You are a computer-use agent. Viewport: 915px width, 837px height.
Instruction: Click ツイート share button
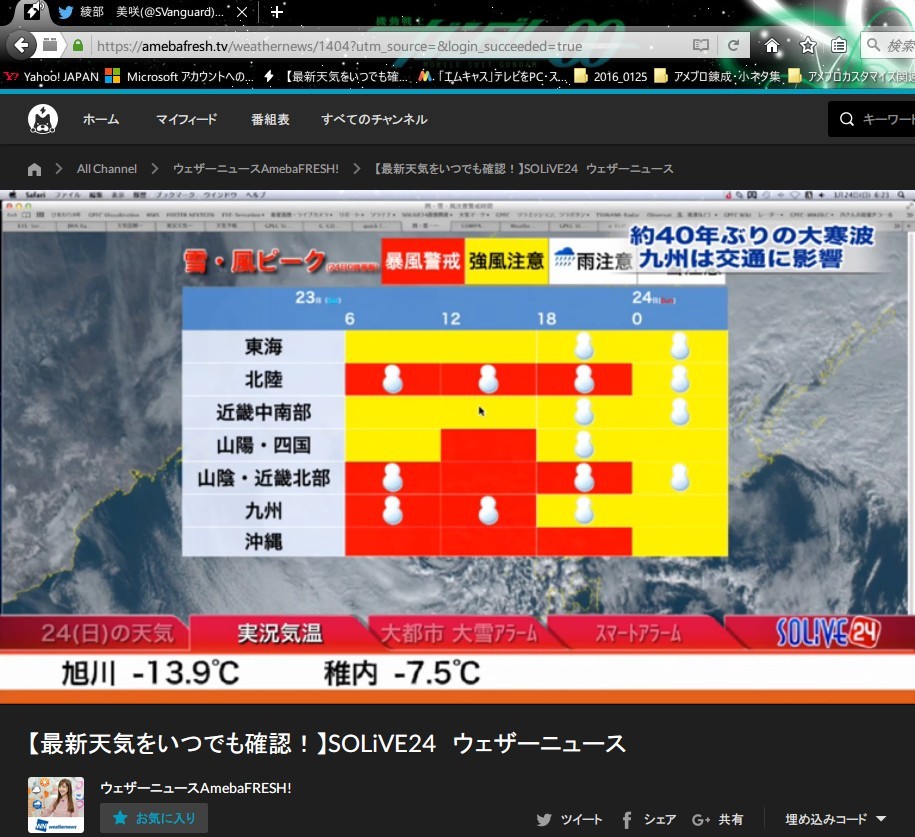[x=570, y=819]
